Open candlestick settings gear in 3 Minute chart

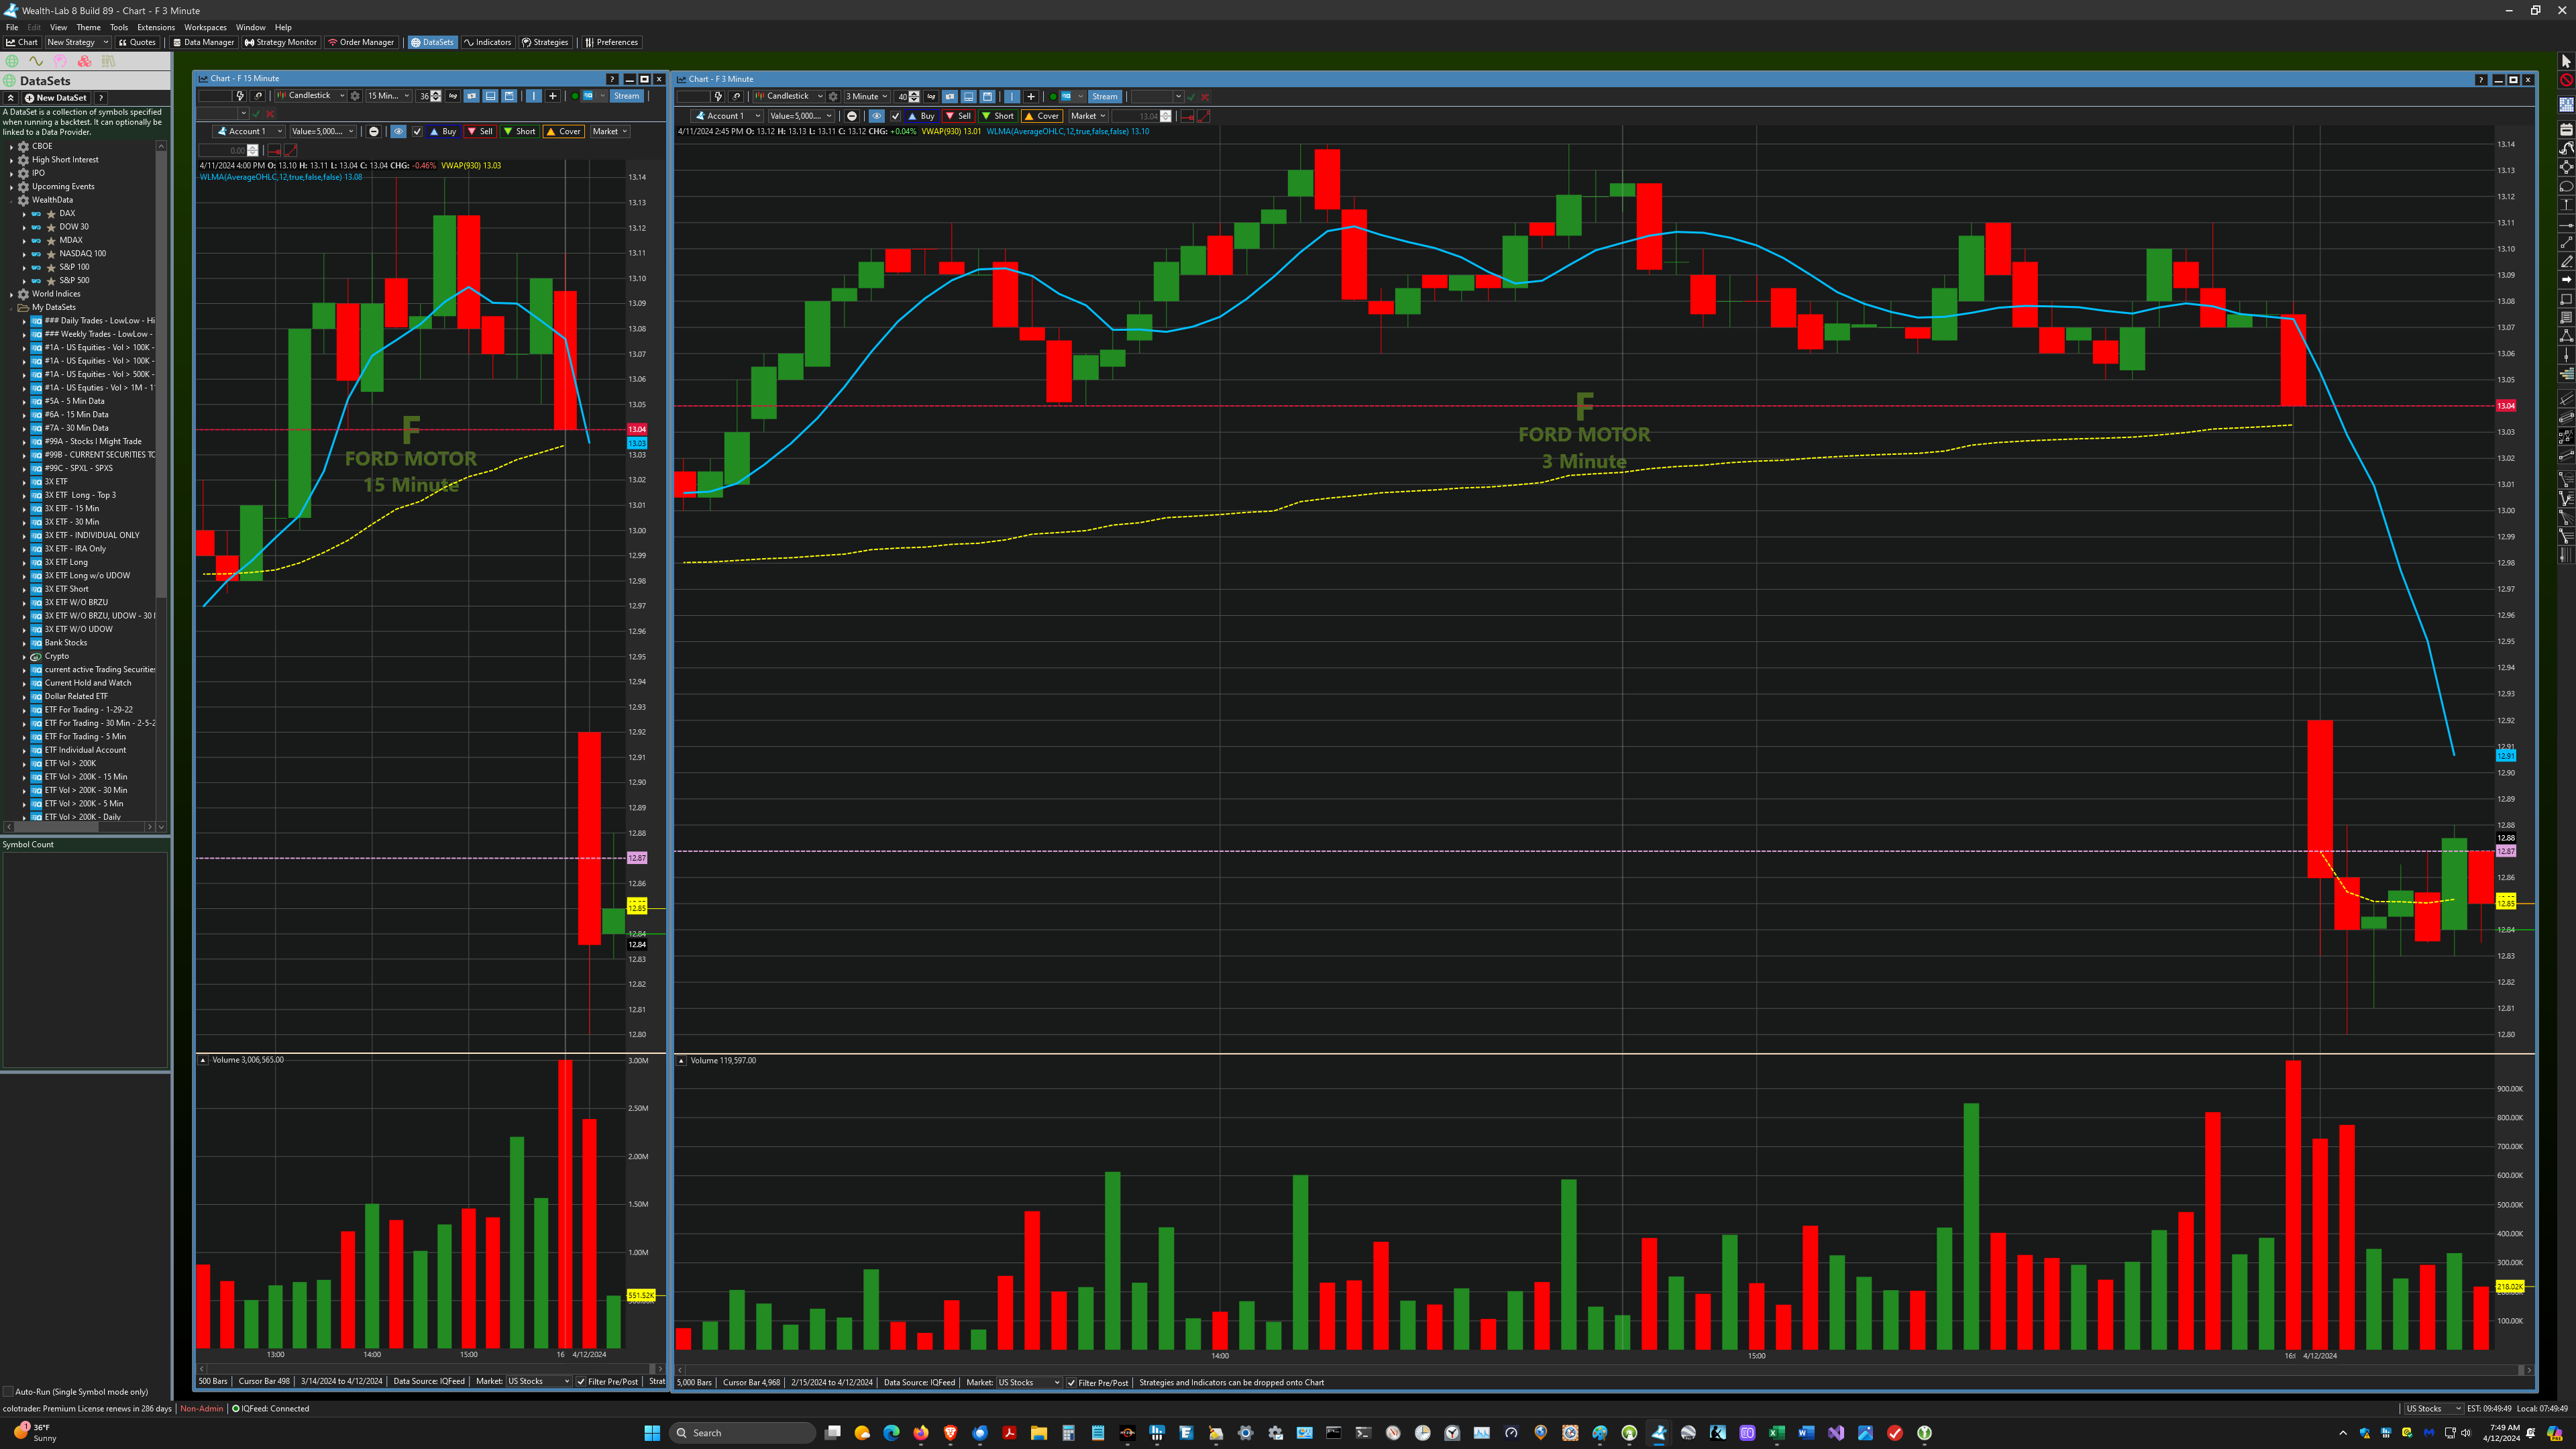833,96
